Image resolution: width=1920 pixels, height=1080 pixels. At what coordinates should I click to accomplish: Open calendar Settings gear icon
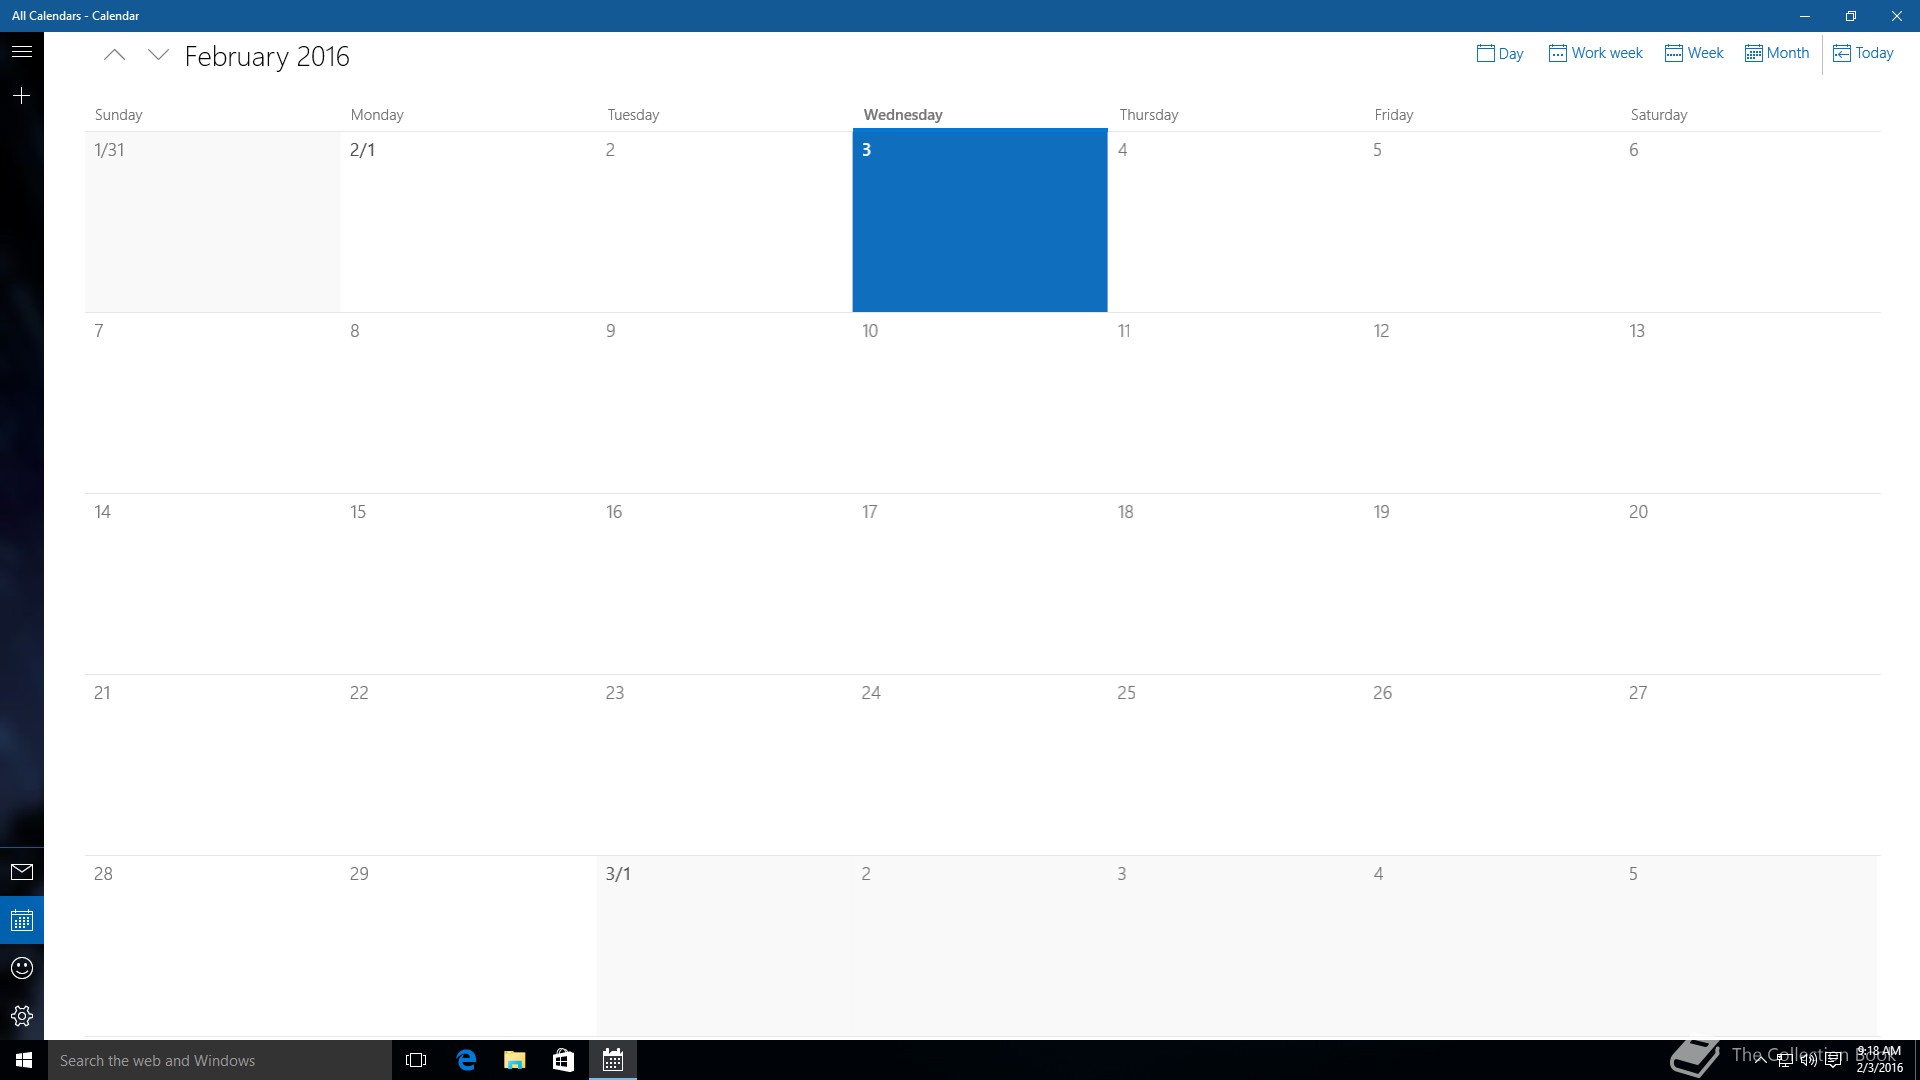pyautogui.click(x=21, y=1016)
